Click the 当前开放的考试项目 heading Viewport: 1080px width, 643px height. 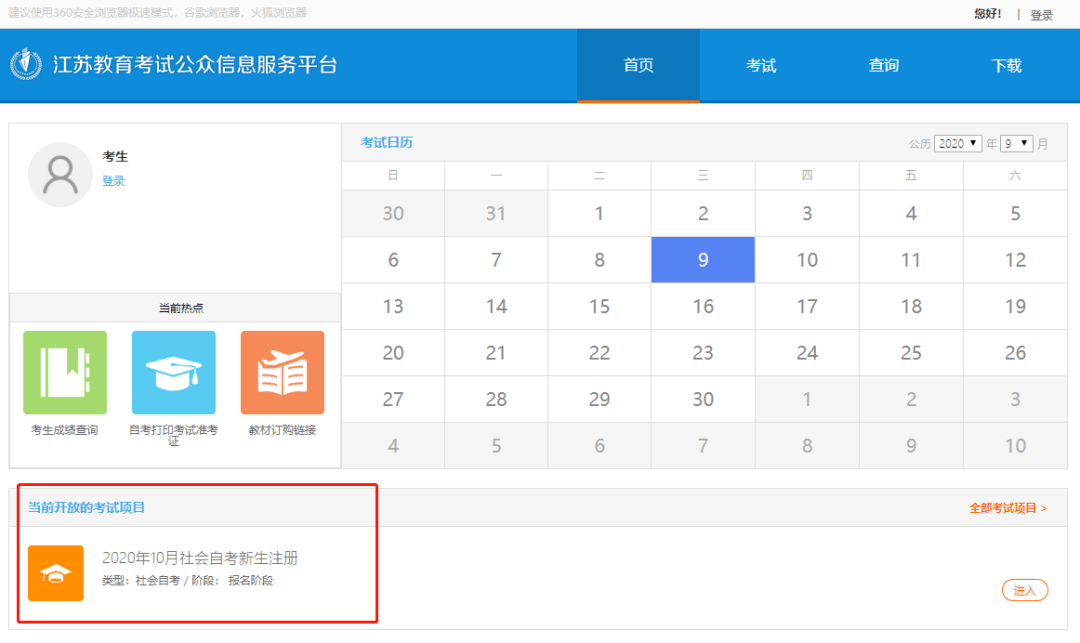pos(86,507)
